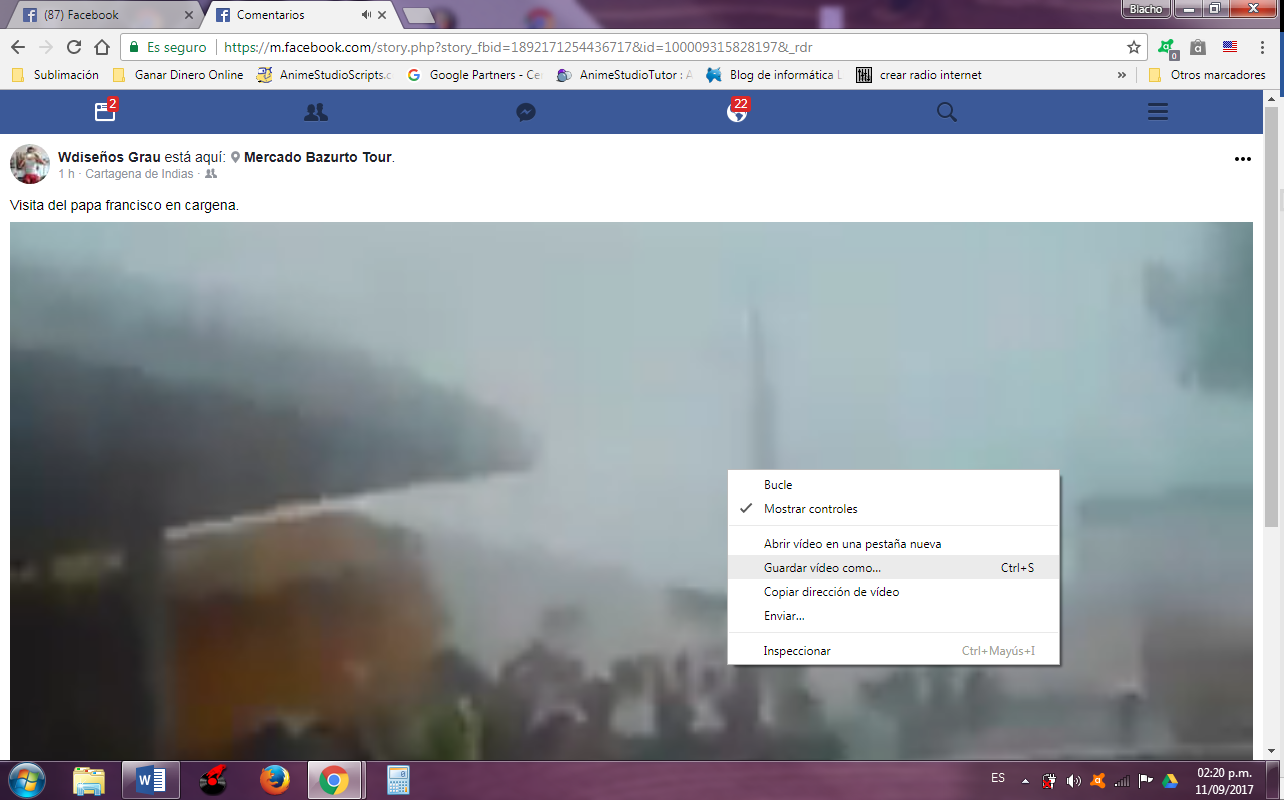Image resolution: width=1284 pixels, height=800 pixels.
Task: Click the friends icon in the Facebook navbar
Action: (x=315, y=112)
